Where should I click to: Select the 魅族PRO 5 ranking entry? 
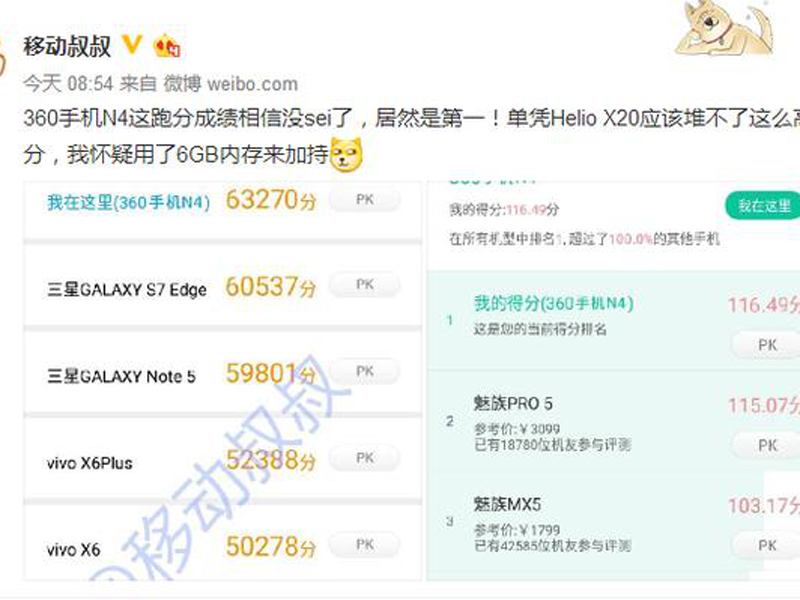tap(613, 421)
